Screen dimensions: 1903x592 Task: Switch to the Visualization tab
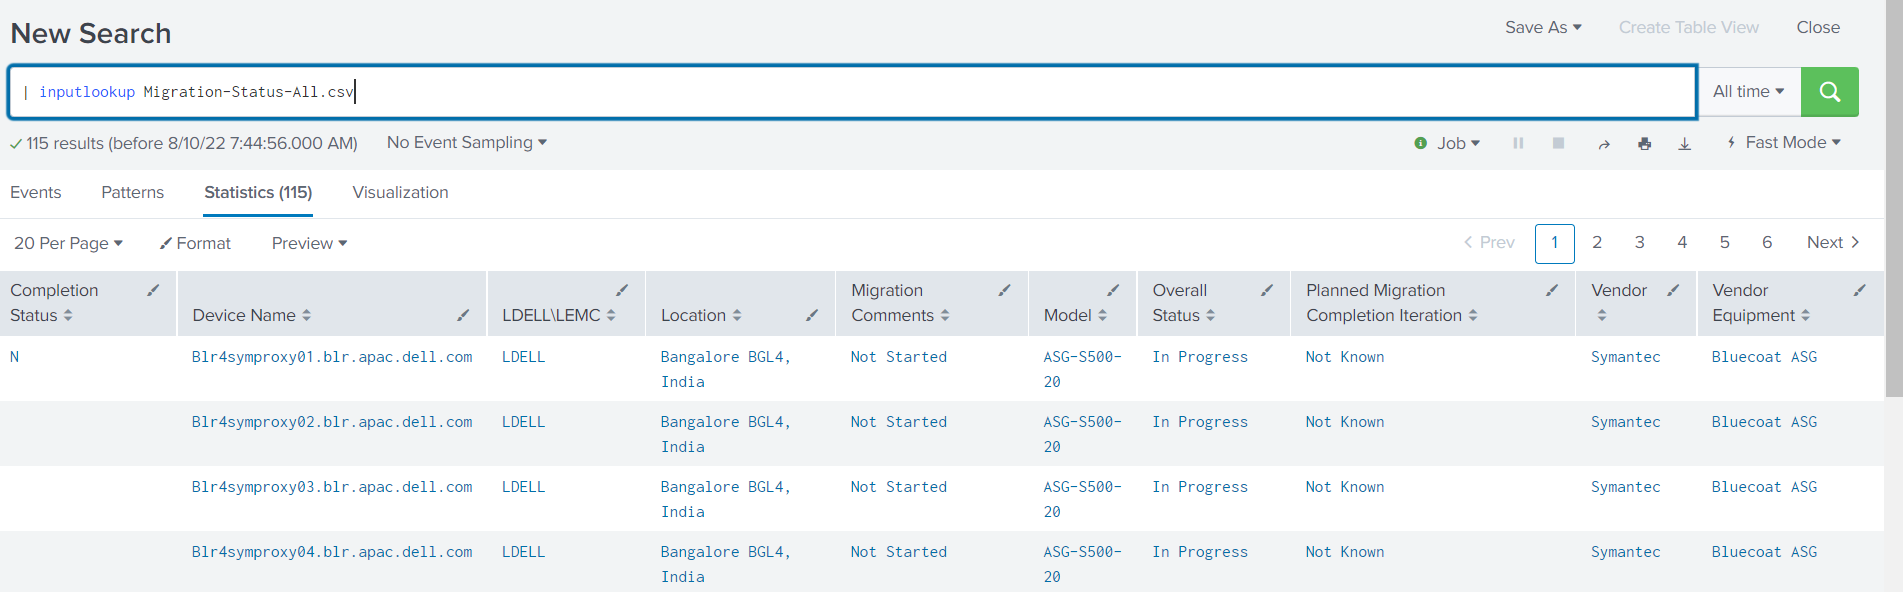click(400, 192)
